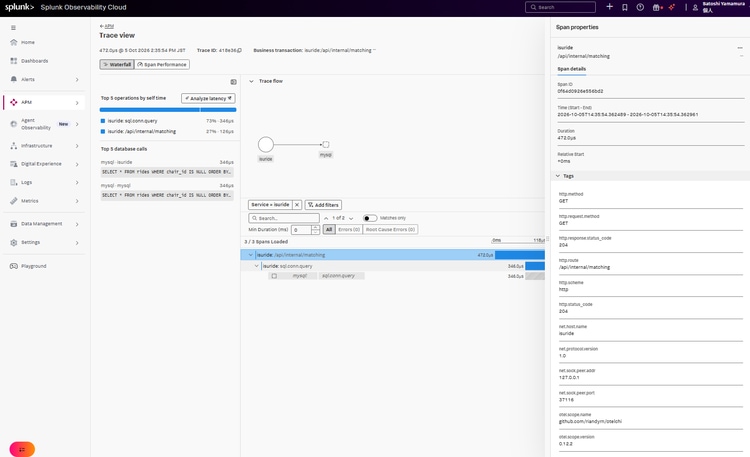Click the Agent Observability icon
Viewport: 750px width, 457px height.
coord(13,124)
